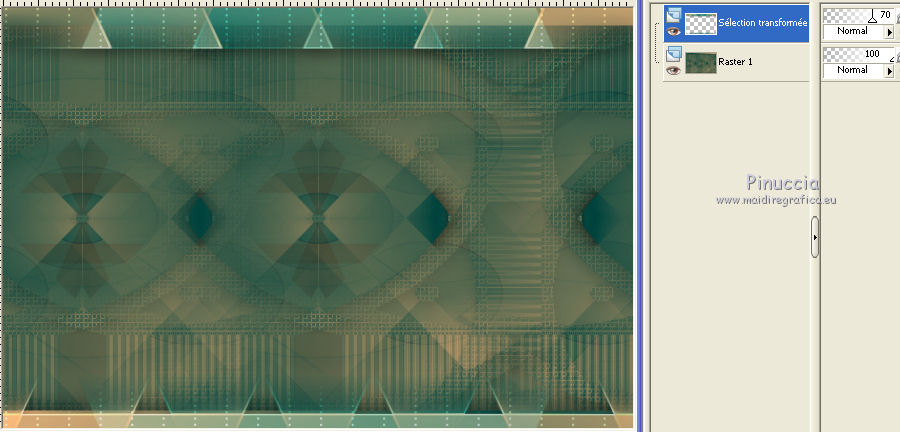The width and height of the screenshot is (900, 432).
Task: Click the raster layer type icon of Sélection transformée
Action: 673,15
